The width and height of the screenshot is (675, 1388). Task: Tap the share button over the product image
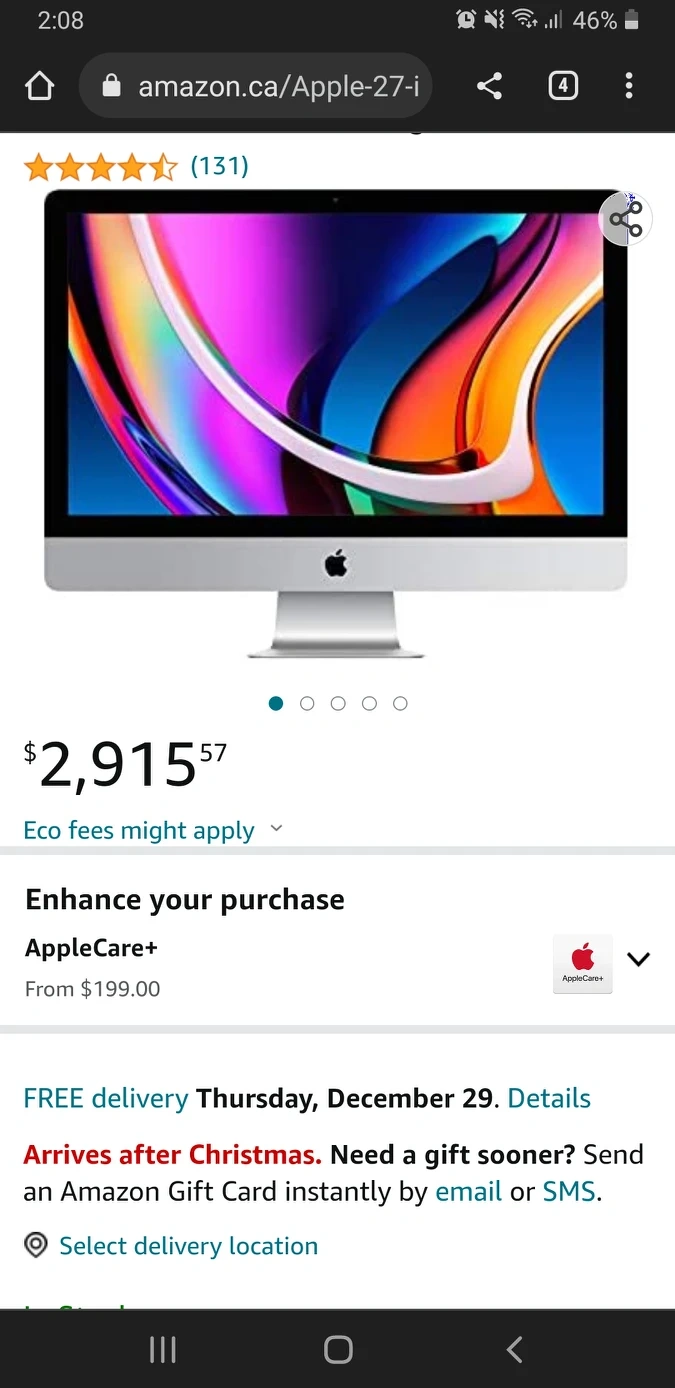[x=626, y=220]
